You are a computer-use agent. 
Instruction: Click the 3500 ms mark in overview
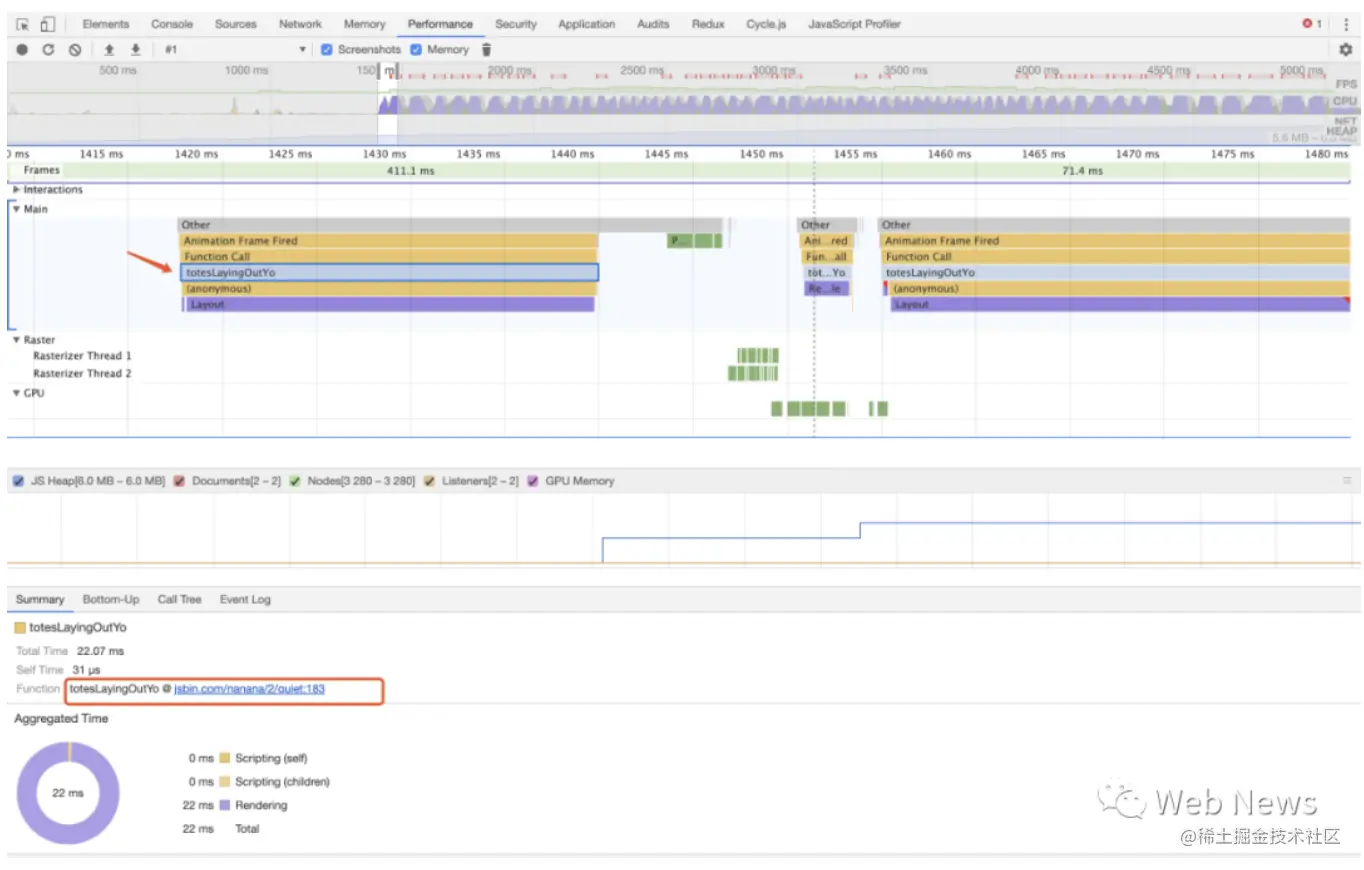[x=906, y=70]
